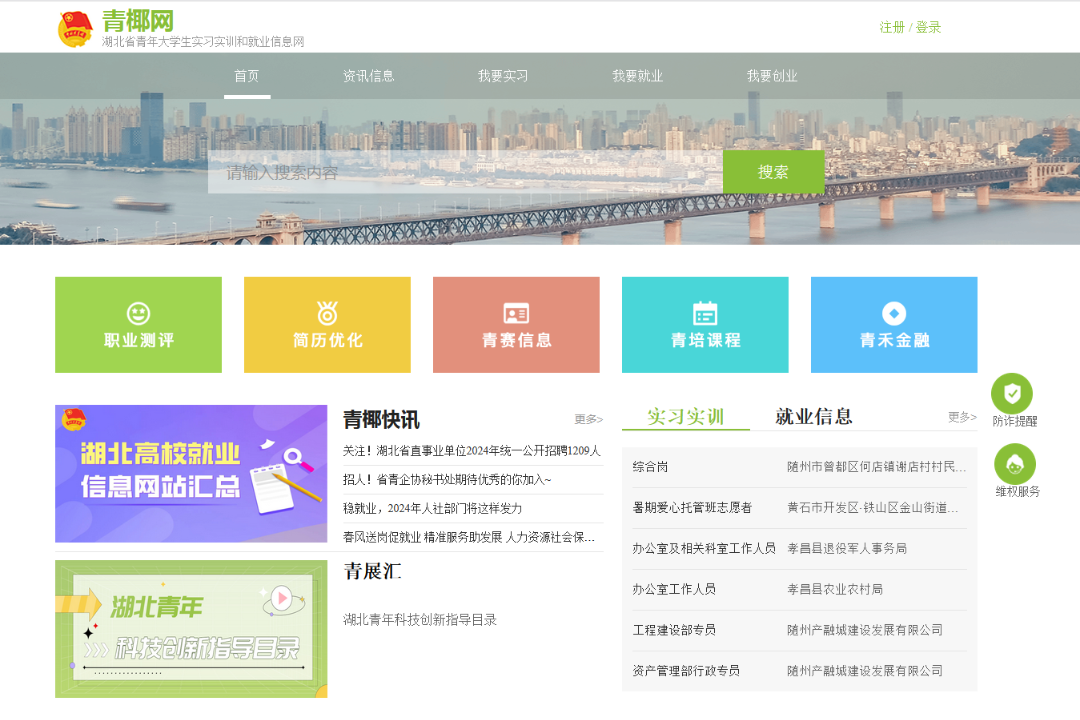Open the 暑期爱心托管班志愿者 listing
The height and width of the screenshot is (720, 1080).
[692, 507]
